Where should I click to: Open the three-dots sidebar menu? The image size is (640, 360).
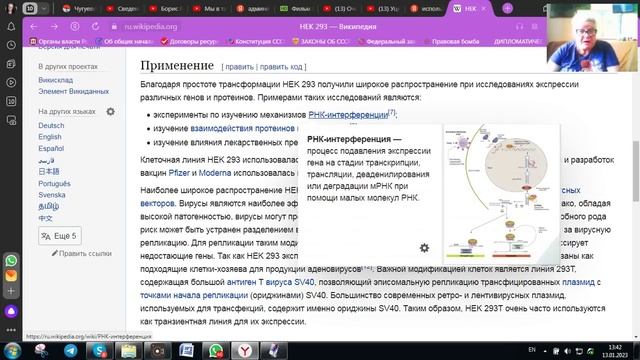point(11,330)
